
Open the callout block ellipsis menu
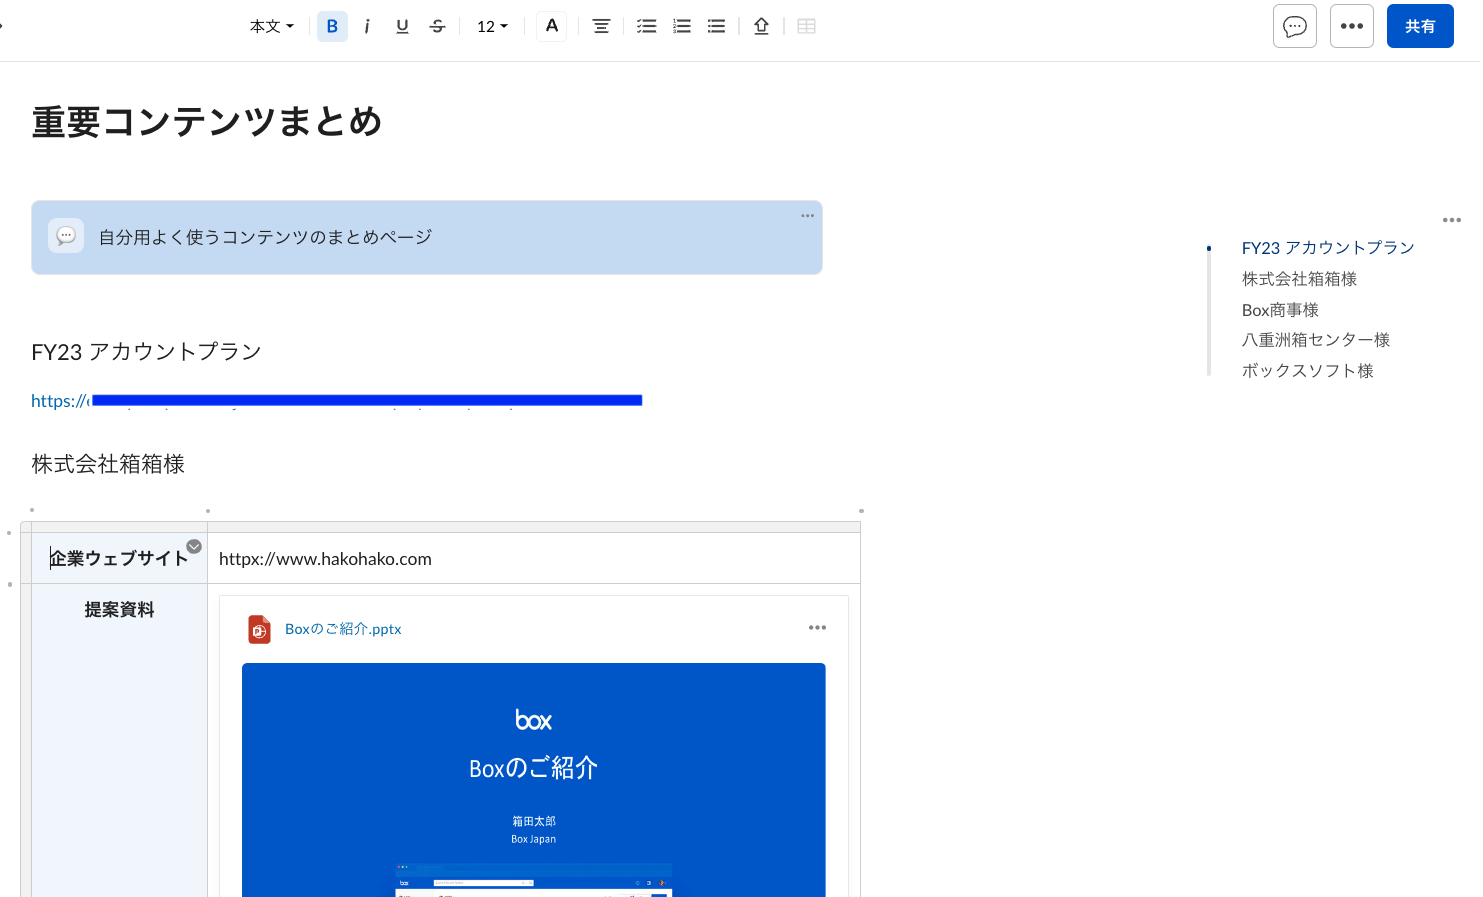tap(807, 215)
